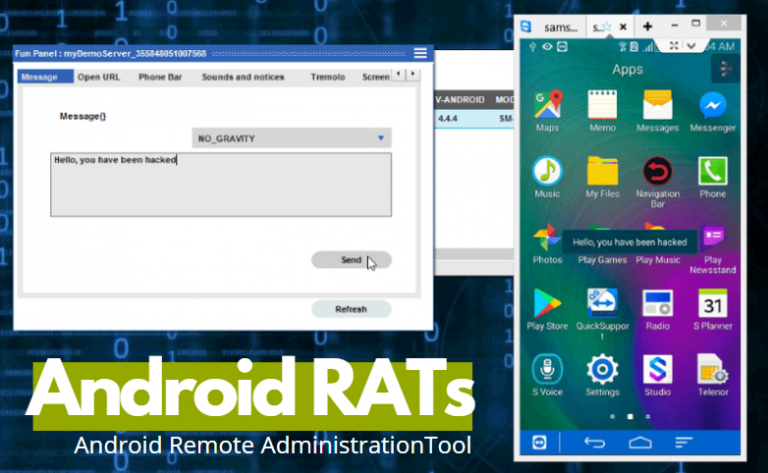Open Messenger app on phone screen
This screenshot has height=473, width=768.
click(x=713, y=105)
